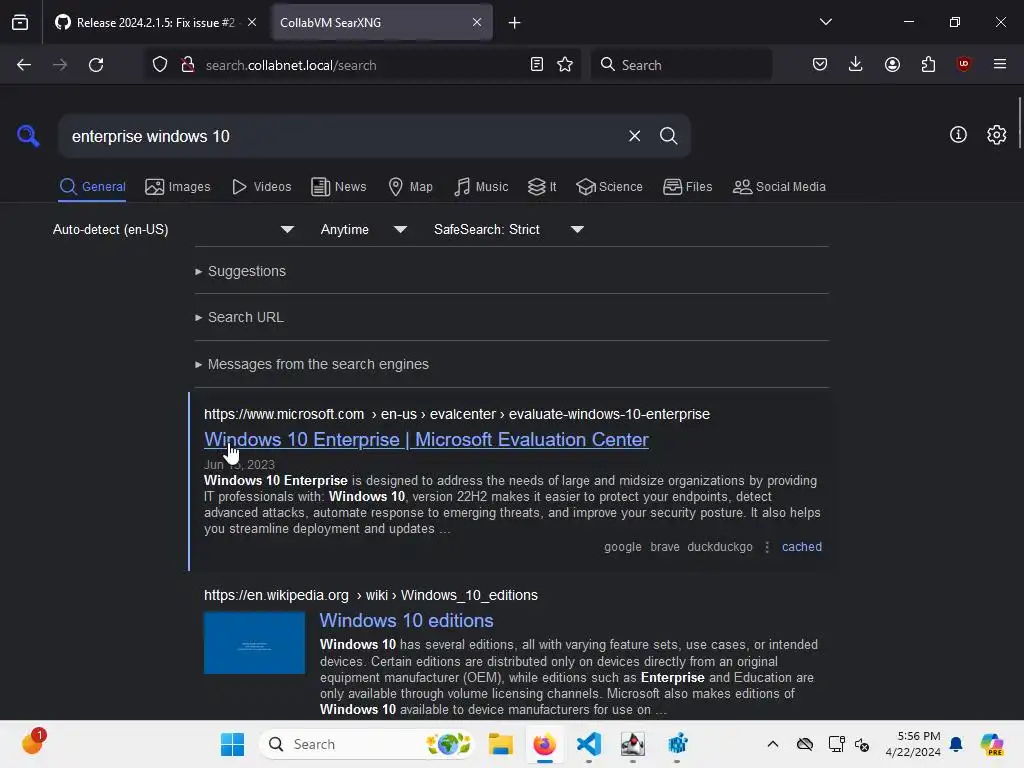Switch to the Release 2024.2.1.5 GitHub tab
This screenshot has width=1024, height=768.
[155, 22]
